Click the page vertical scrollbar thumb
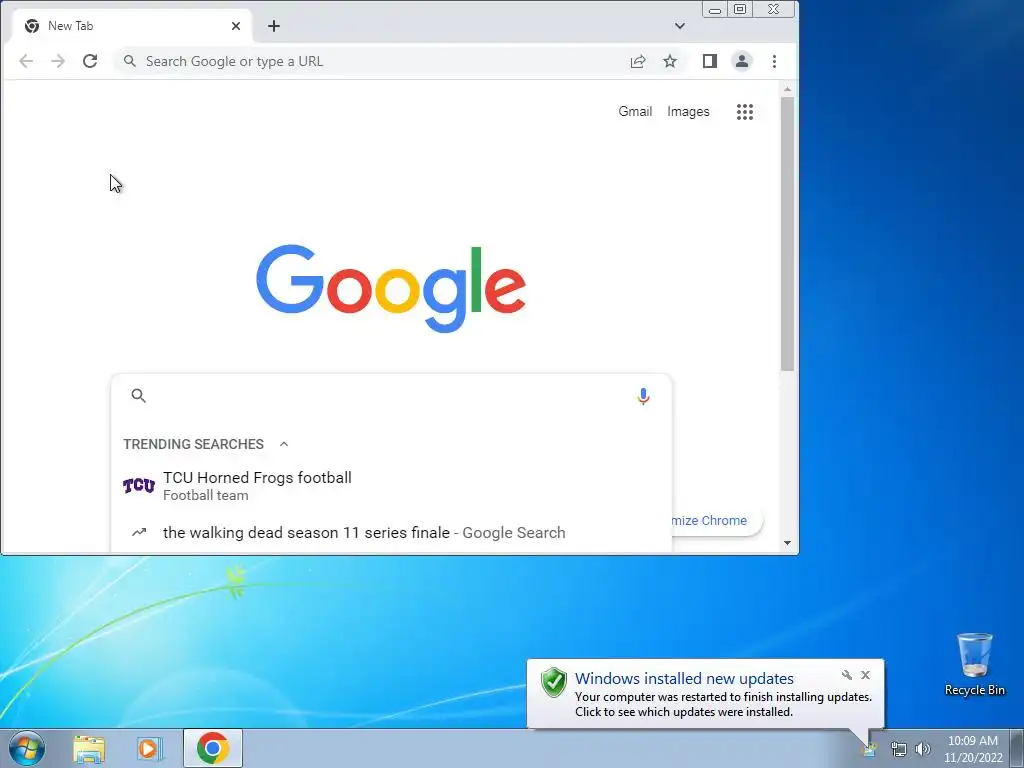1024x768 pixels. point(788,234)
